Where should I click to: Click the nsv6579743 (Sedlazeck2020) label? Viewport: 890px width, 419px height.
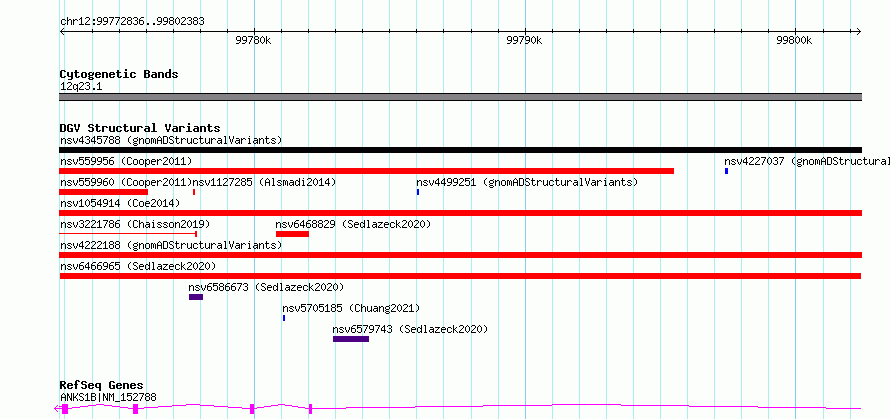(410, 329)
